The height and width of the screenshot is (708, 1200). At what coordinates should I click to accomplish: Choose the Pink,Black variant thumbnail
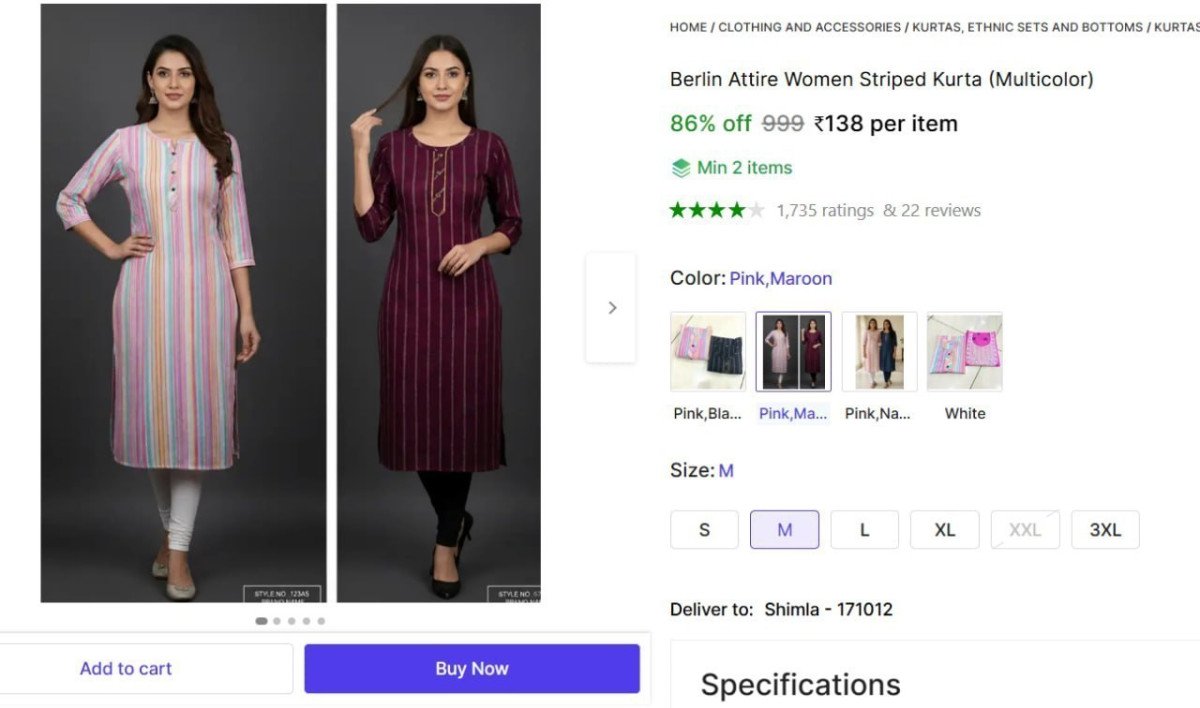(x=707, y=350)
